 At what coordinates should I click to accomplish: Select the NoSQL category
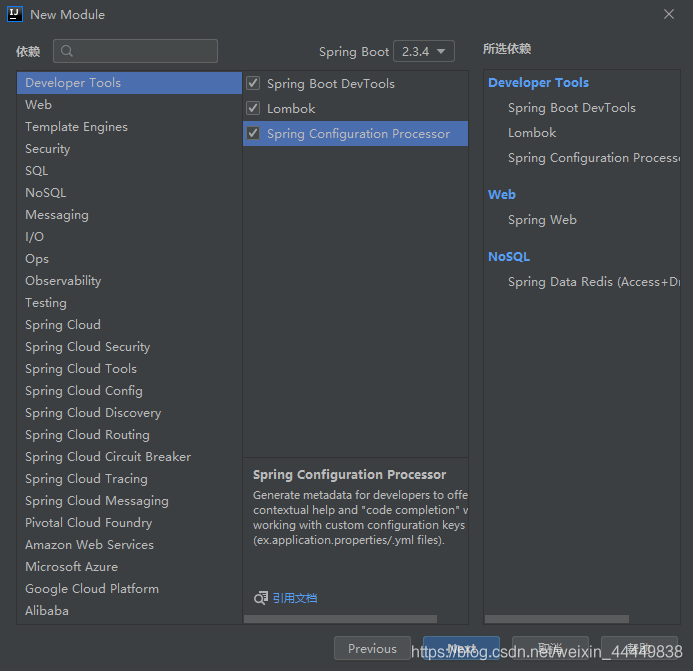129,193
